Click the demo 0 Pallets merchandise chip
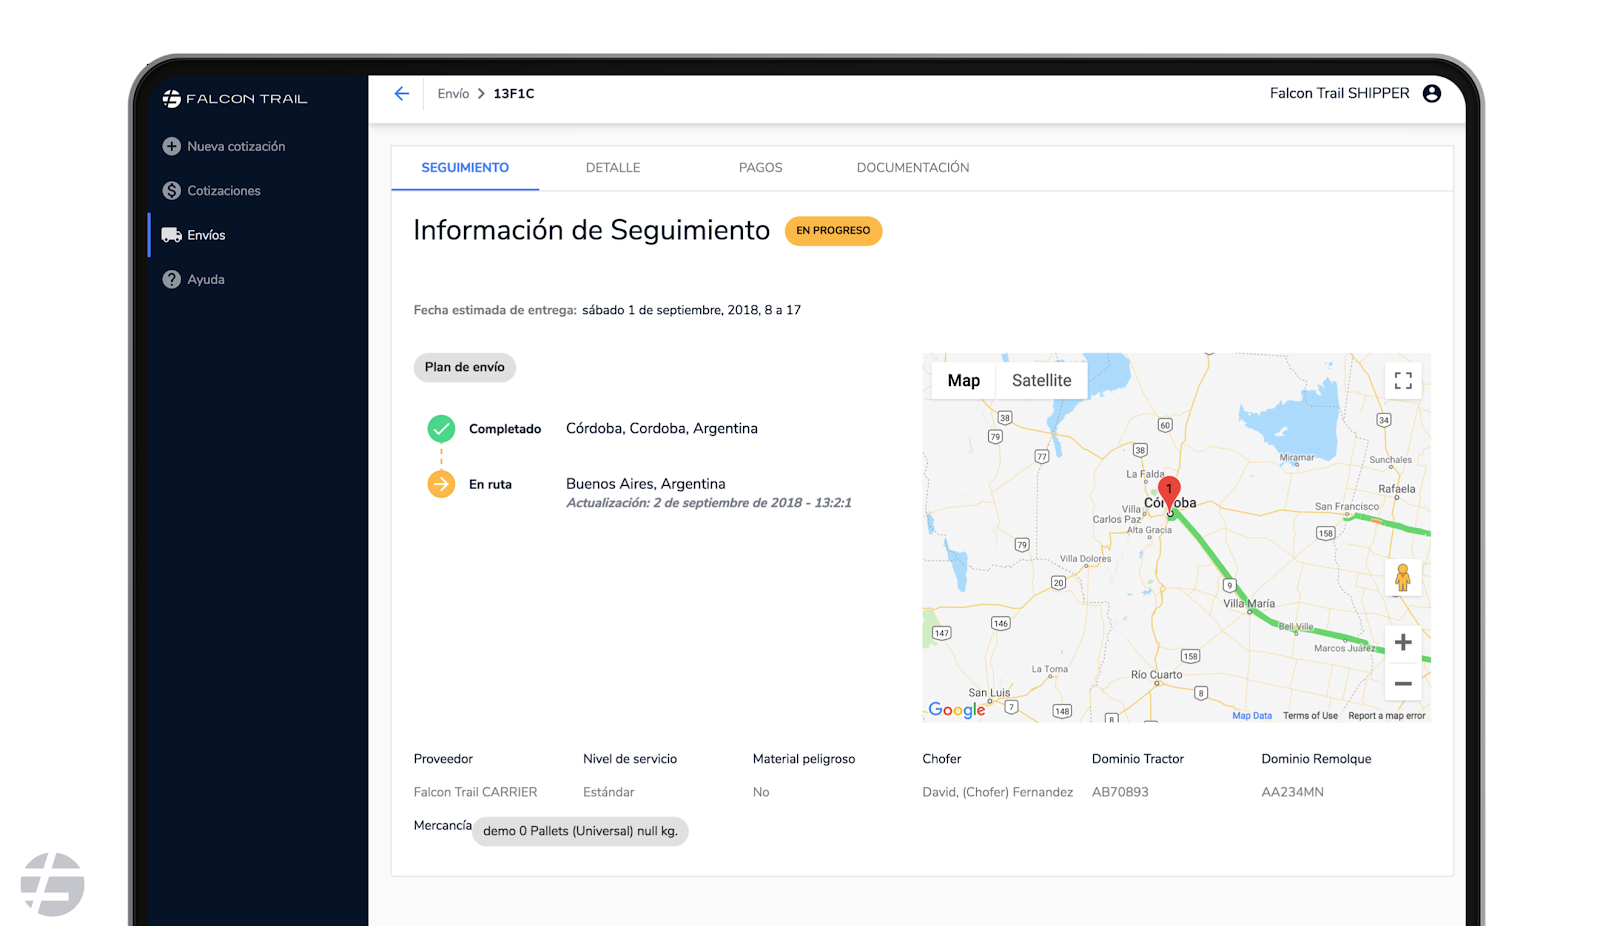The image size is (1600, 926). [x=580, y=831]
